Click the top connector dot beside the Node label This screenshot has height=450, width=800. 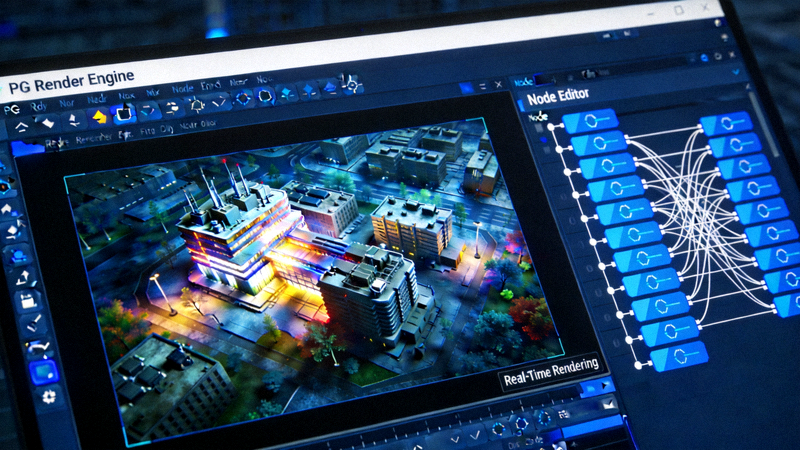click(551, 126)
